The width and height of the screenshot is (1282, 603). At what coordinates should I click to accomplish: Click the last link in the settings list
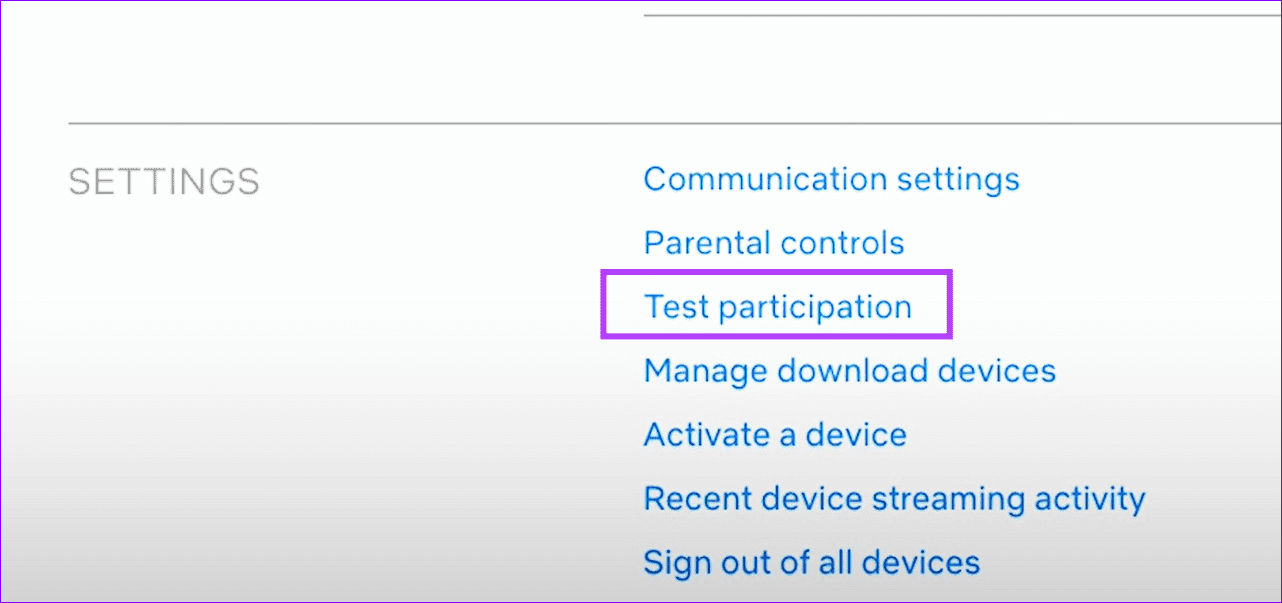click(x=811, y=562)
